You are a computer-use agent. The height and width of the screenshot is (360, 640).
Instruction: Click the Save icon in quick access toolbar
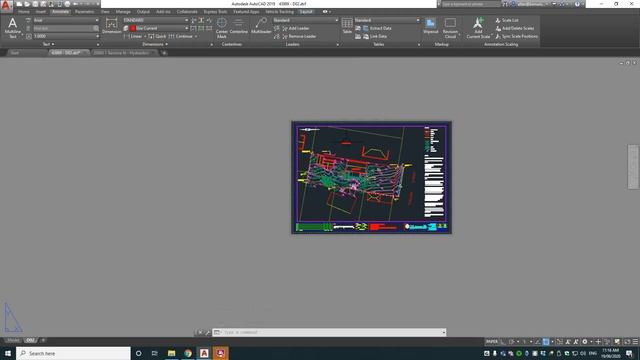point(35,4)
